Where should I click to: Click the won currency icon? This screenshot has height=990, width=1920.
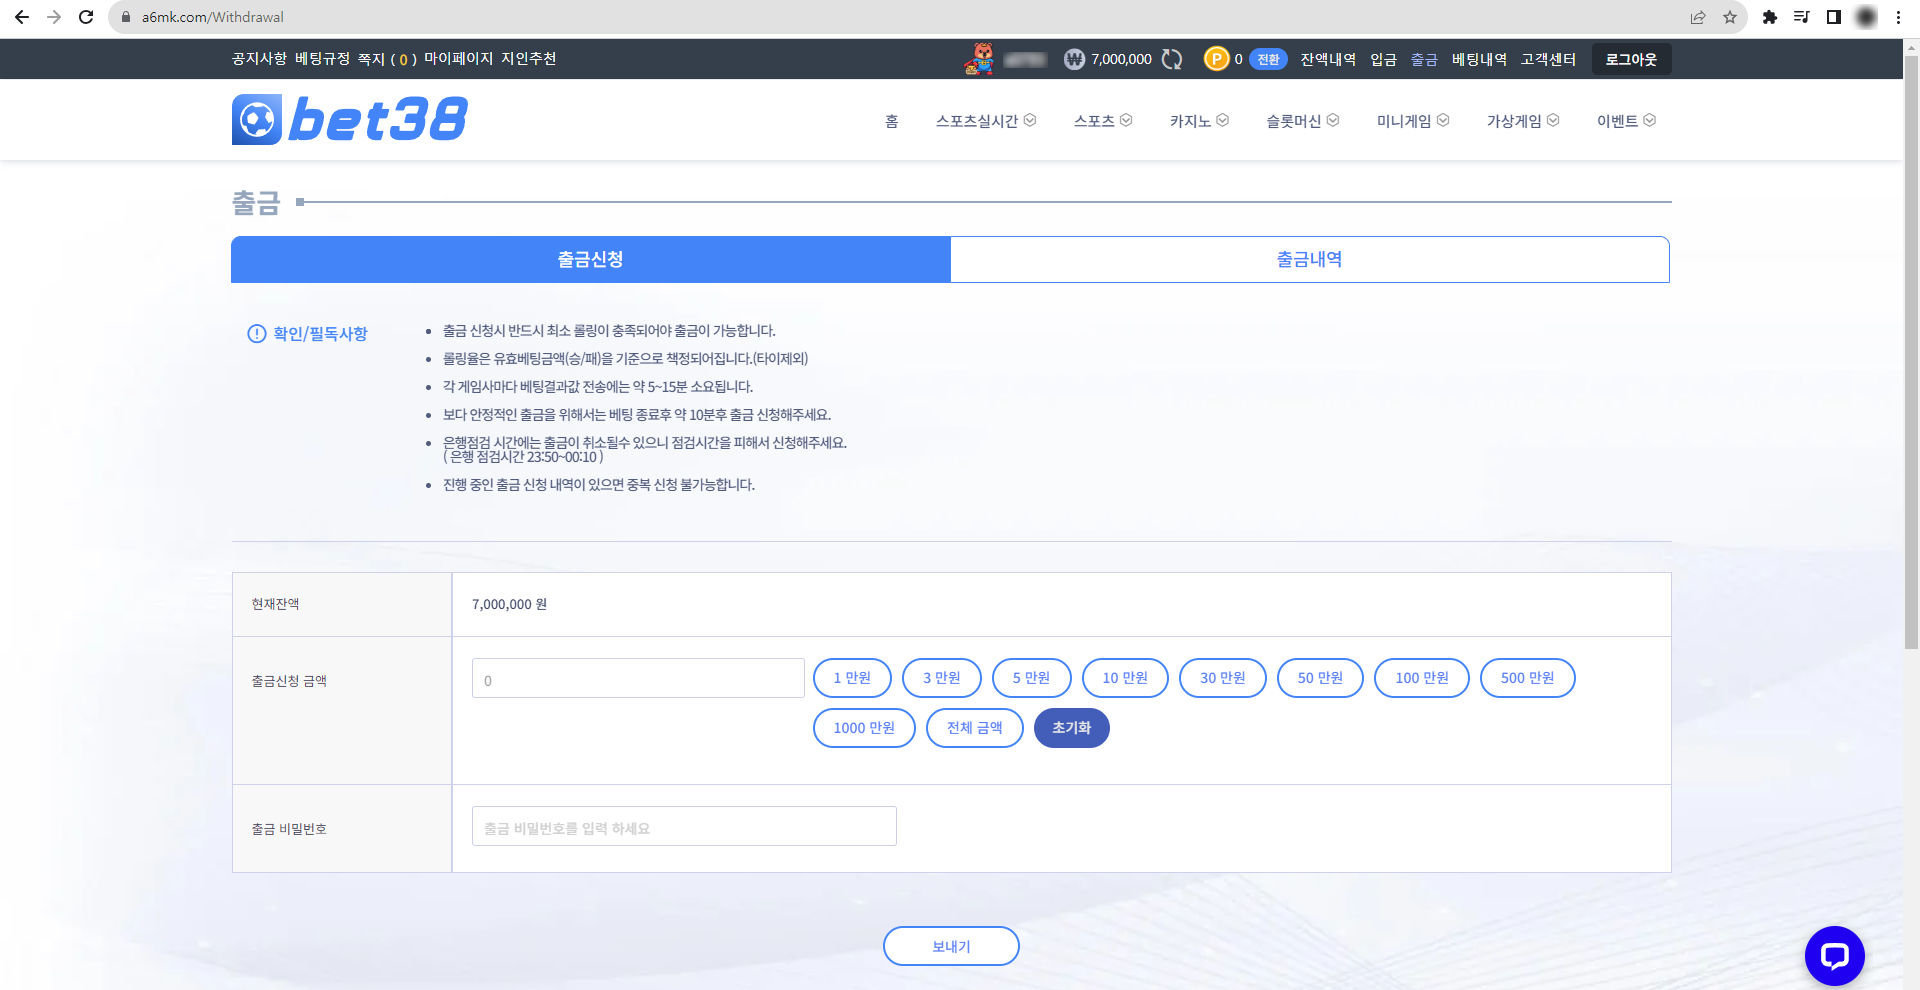point(1075,60)
